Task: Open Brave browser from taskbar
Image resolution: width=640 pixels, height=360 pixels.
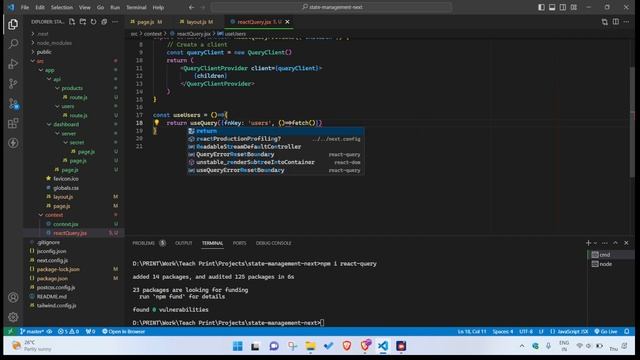Action: click(347, 346)
